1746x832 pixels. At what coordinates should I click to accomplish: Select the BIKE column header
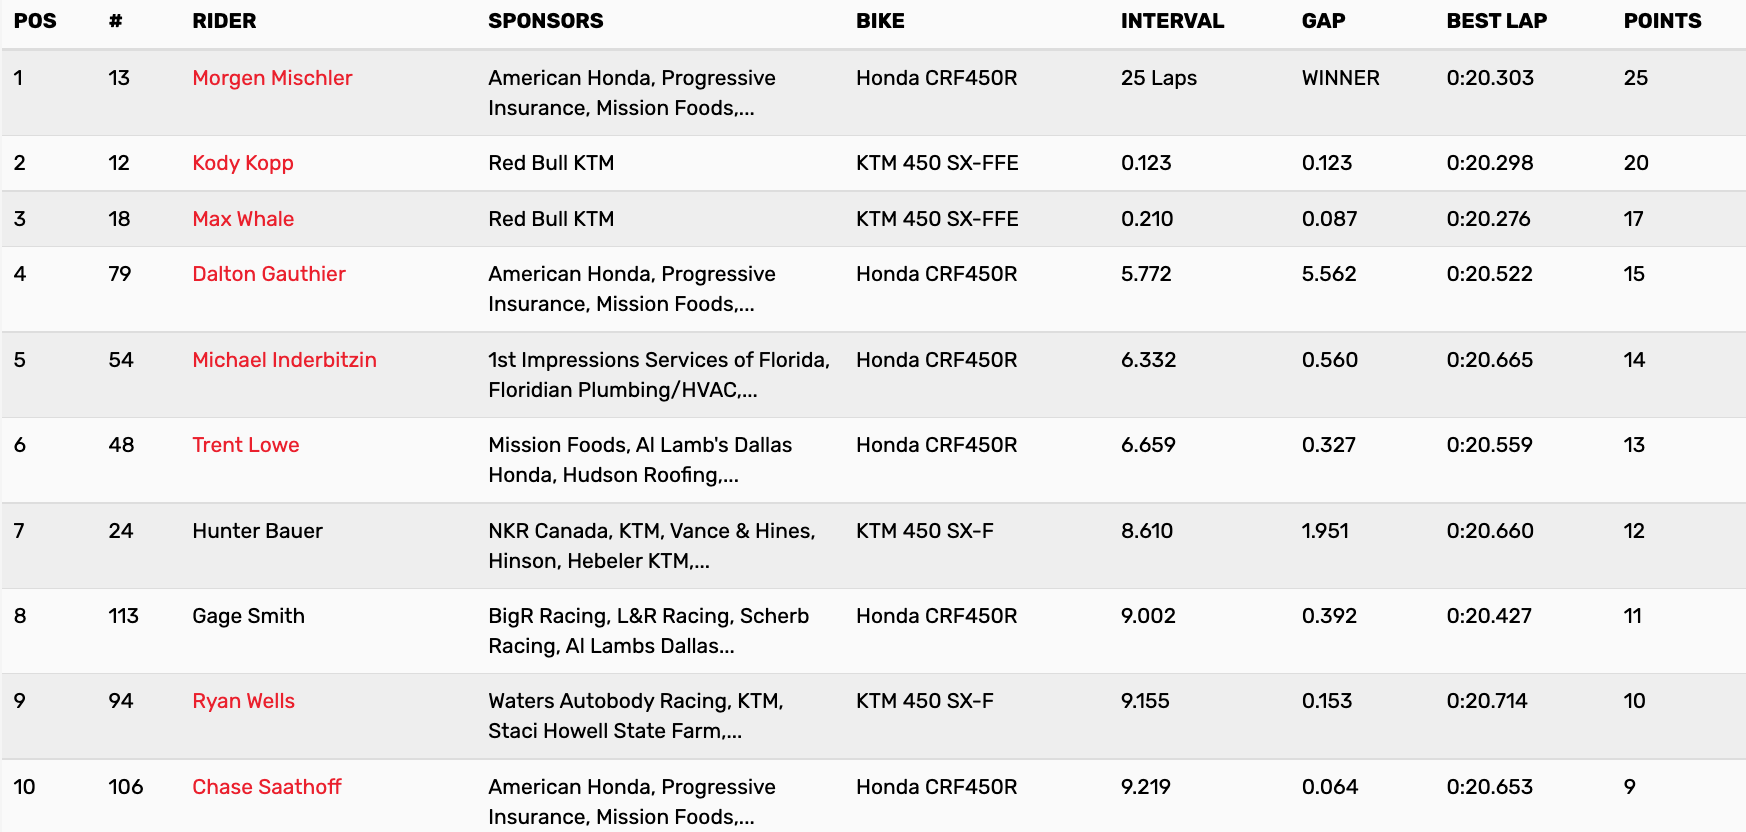pos(880,21)
